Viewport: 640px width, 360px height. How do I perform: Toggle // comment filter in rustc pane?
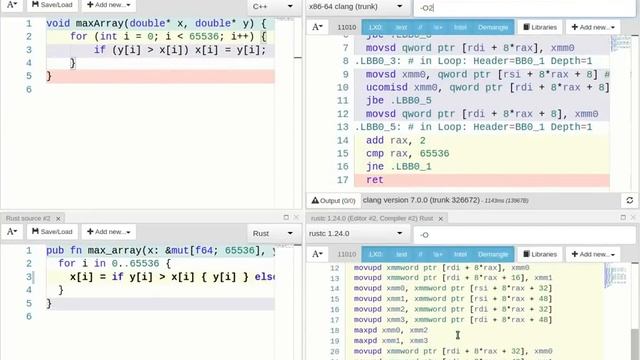[x=420, y=254]
